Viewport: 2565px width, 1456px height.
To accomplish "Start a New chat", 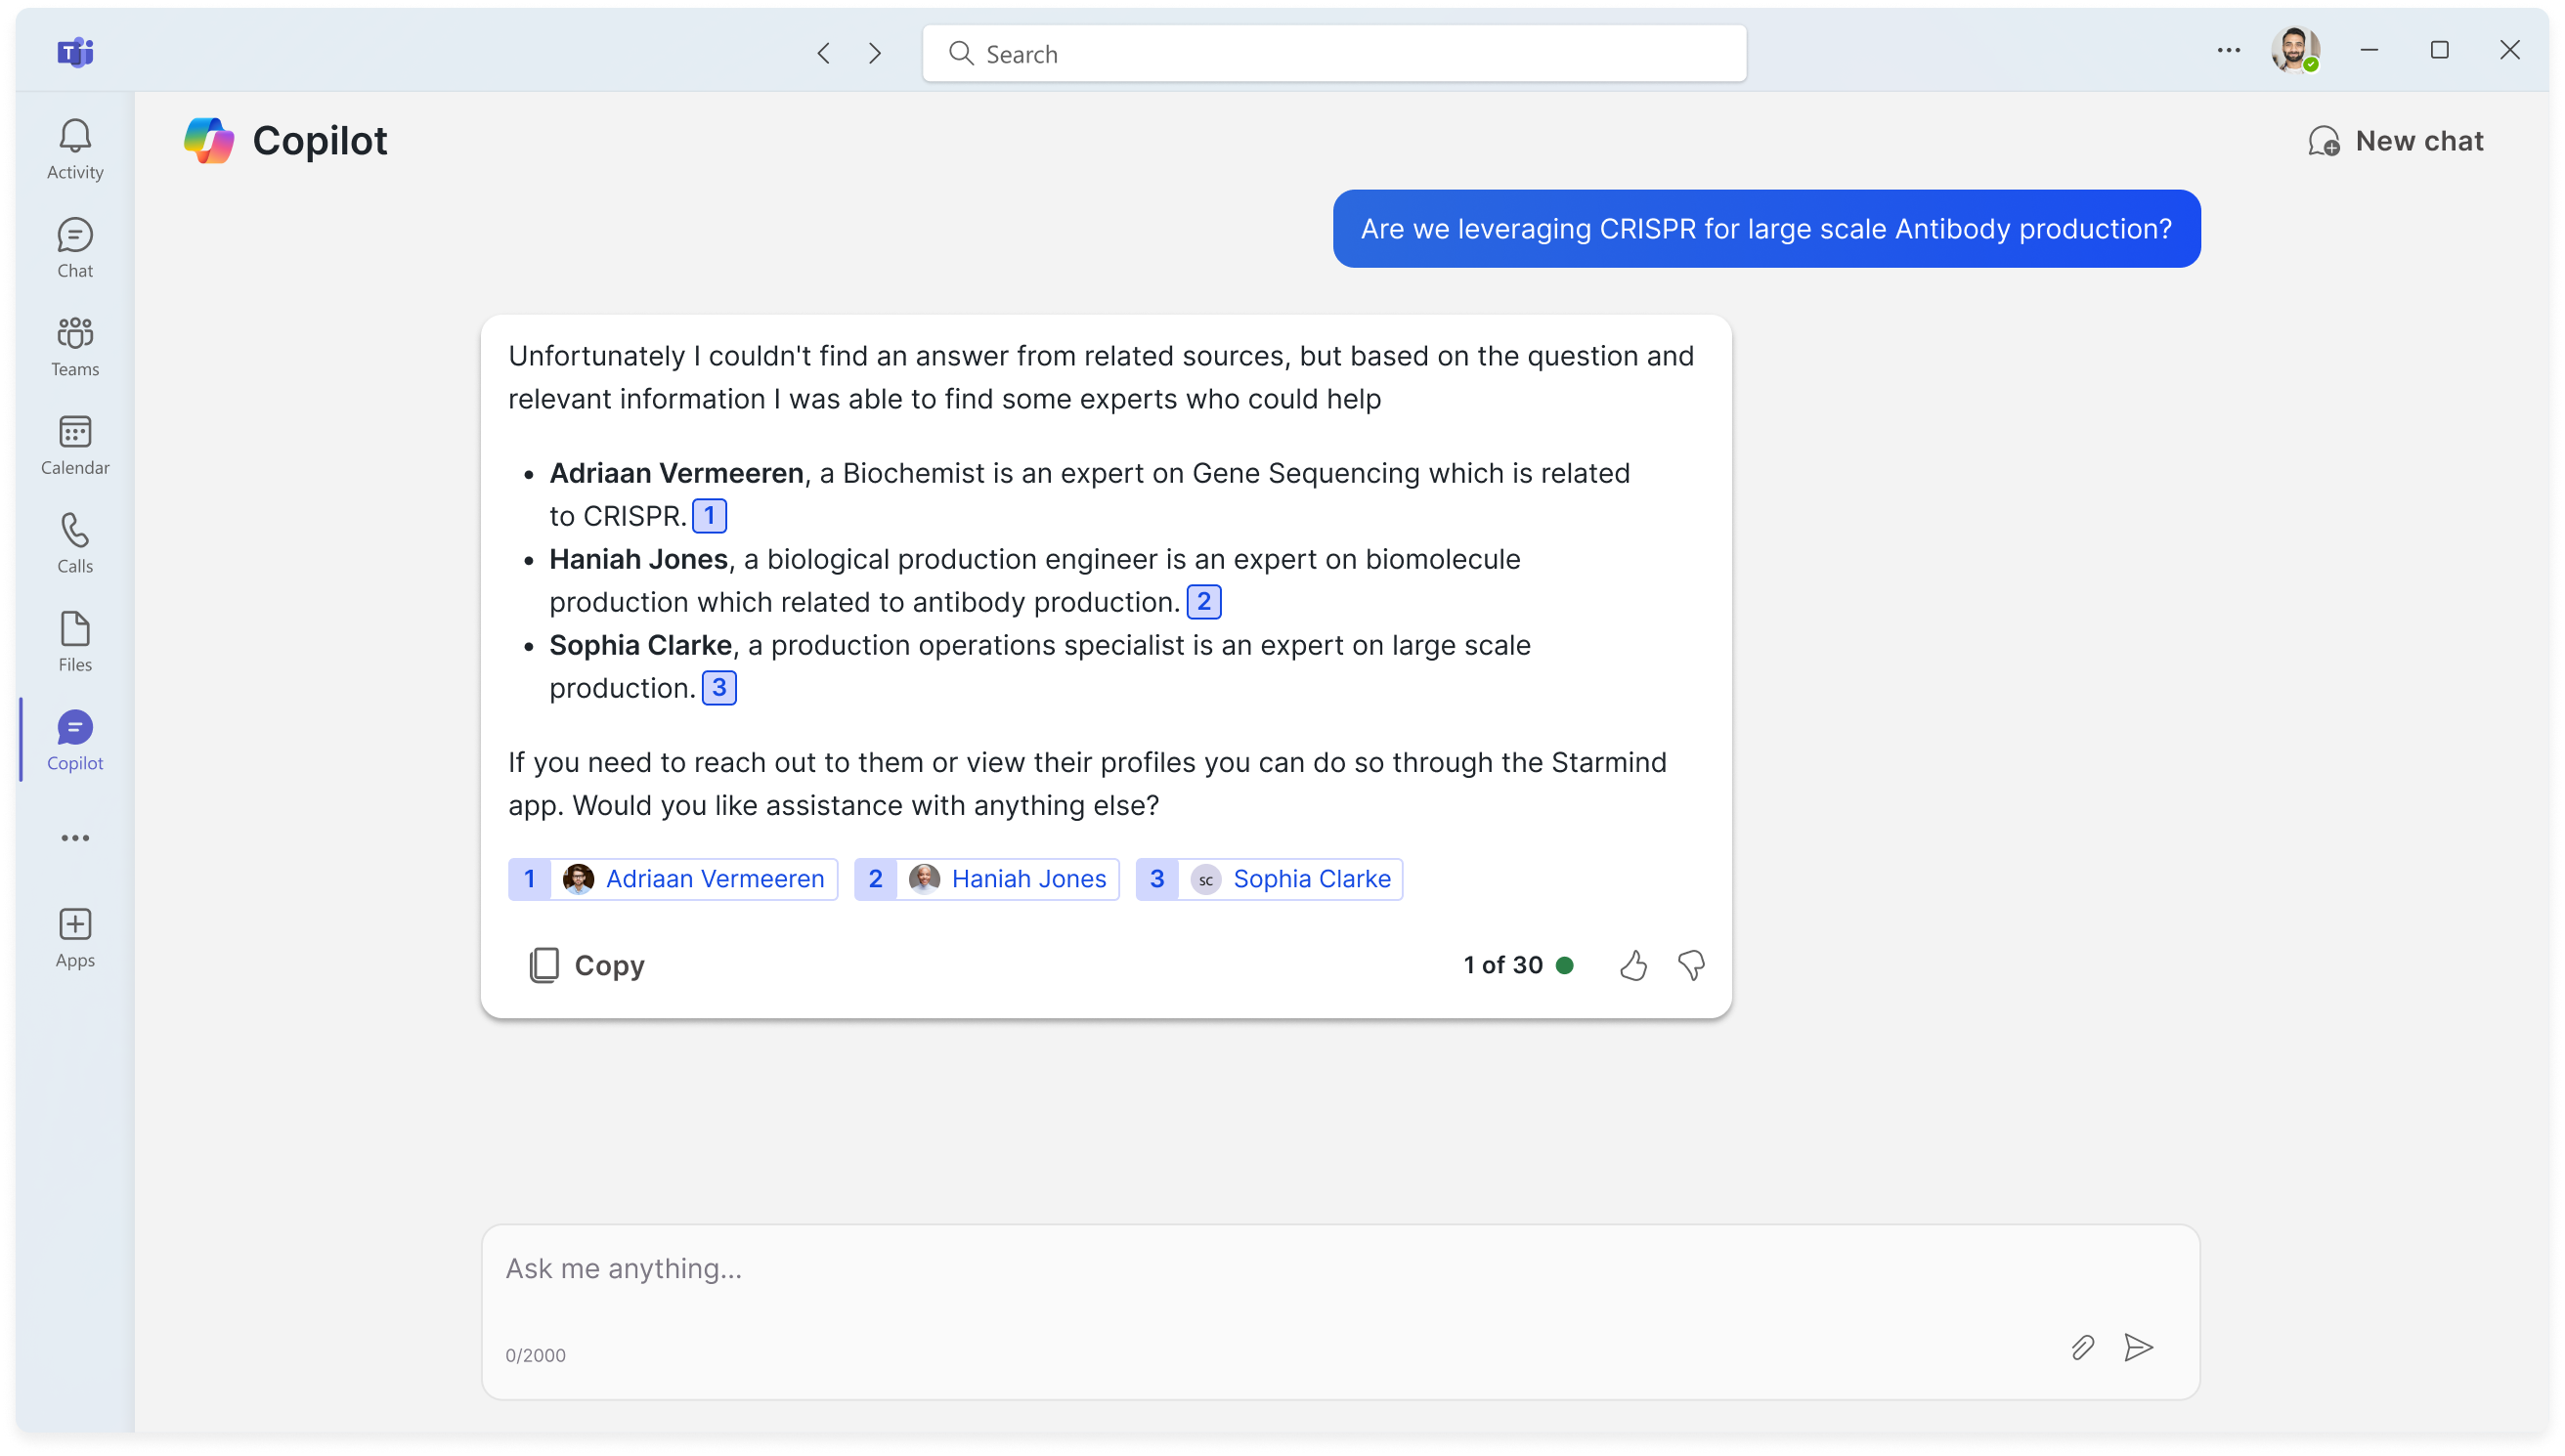I will (x=2395, y=141).
